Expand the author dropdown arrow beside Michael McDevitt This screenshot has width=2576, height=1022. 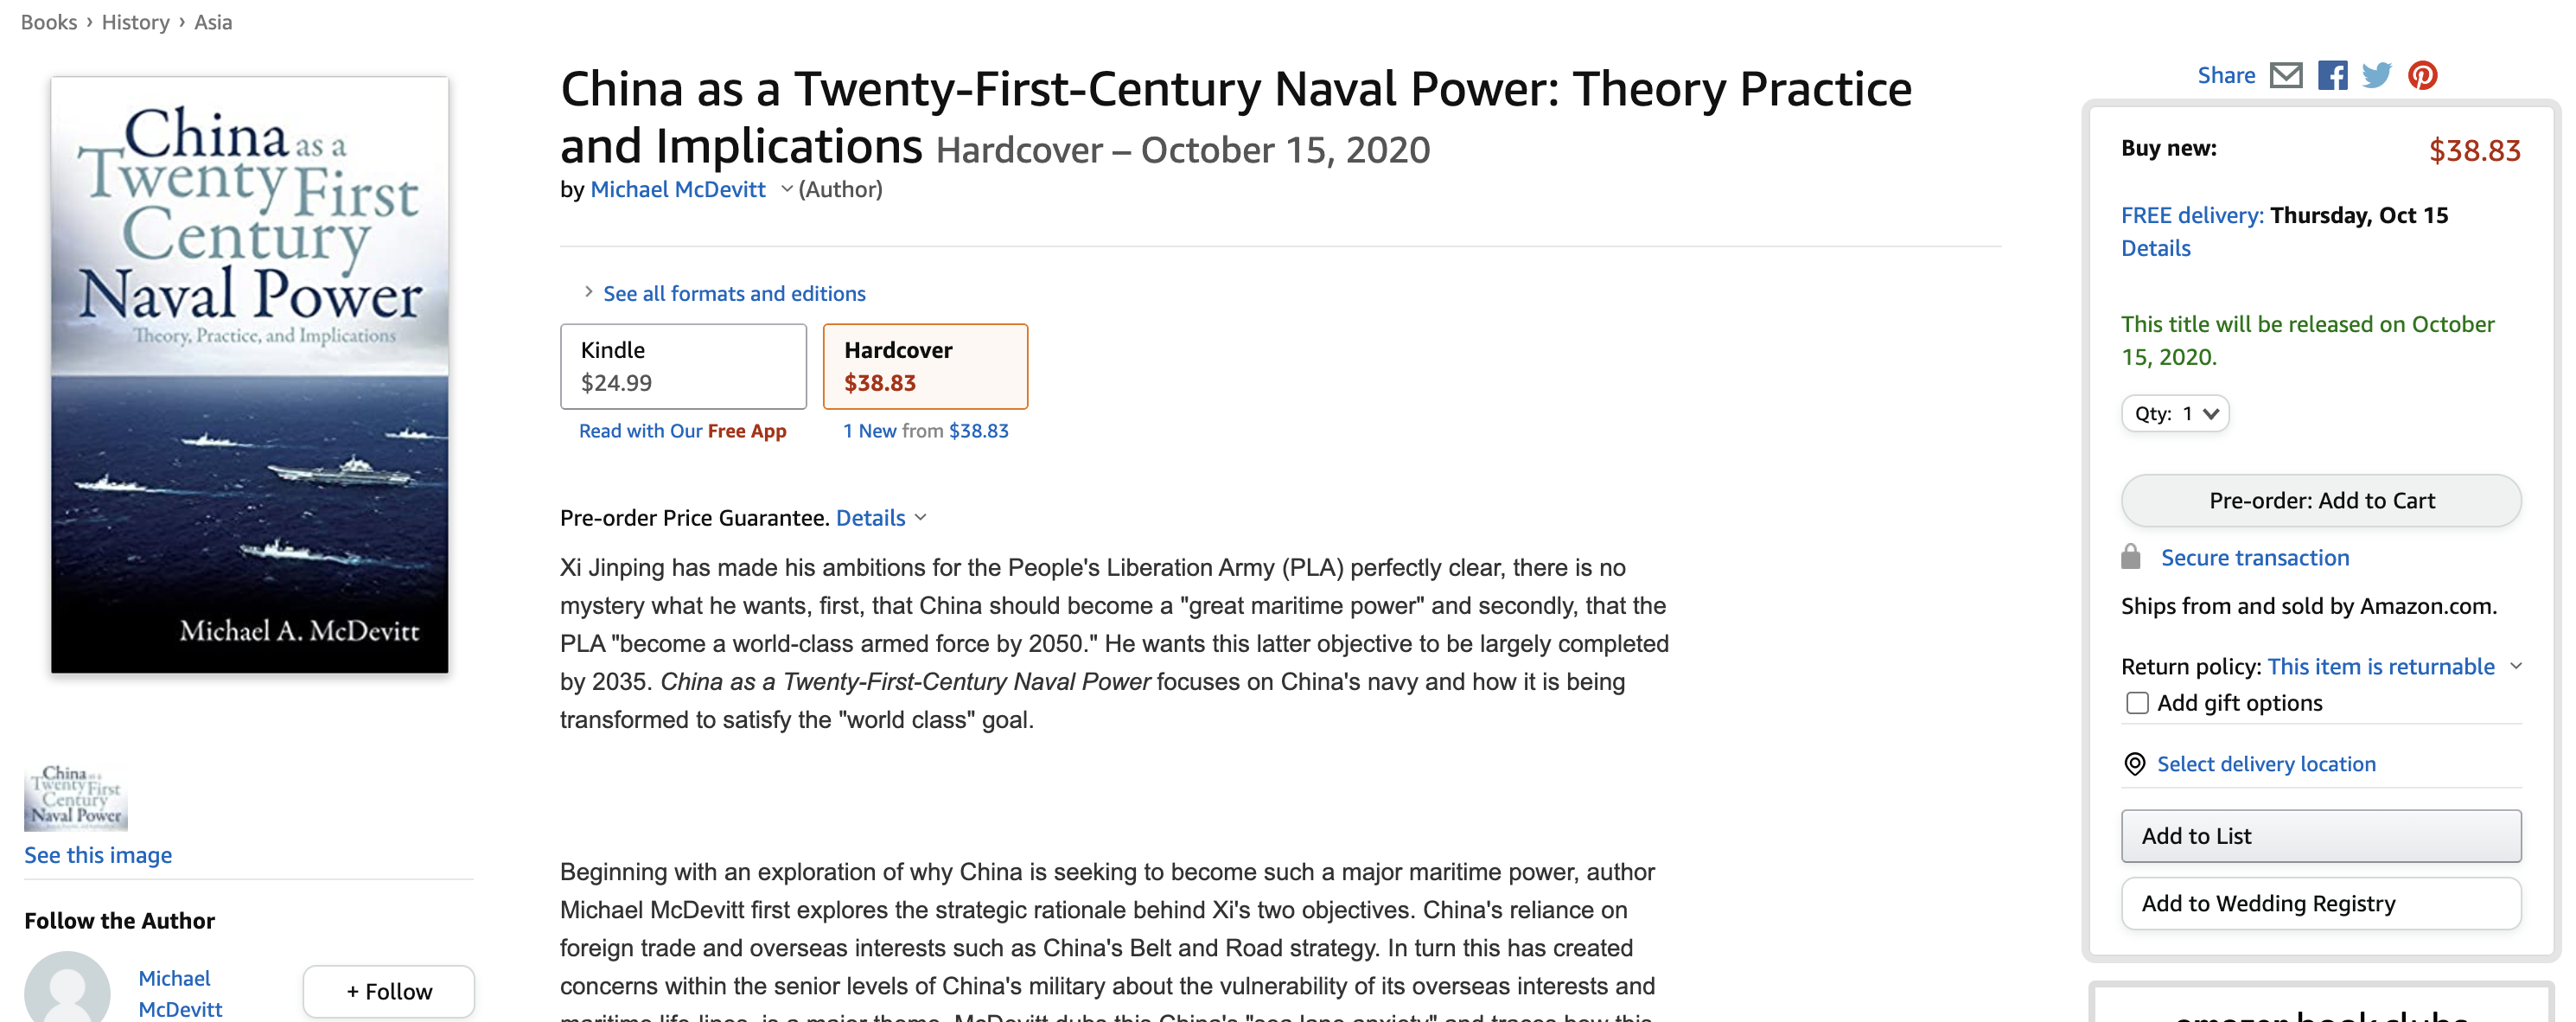(x=787, y=189)
